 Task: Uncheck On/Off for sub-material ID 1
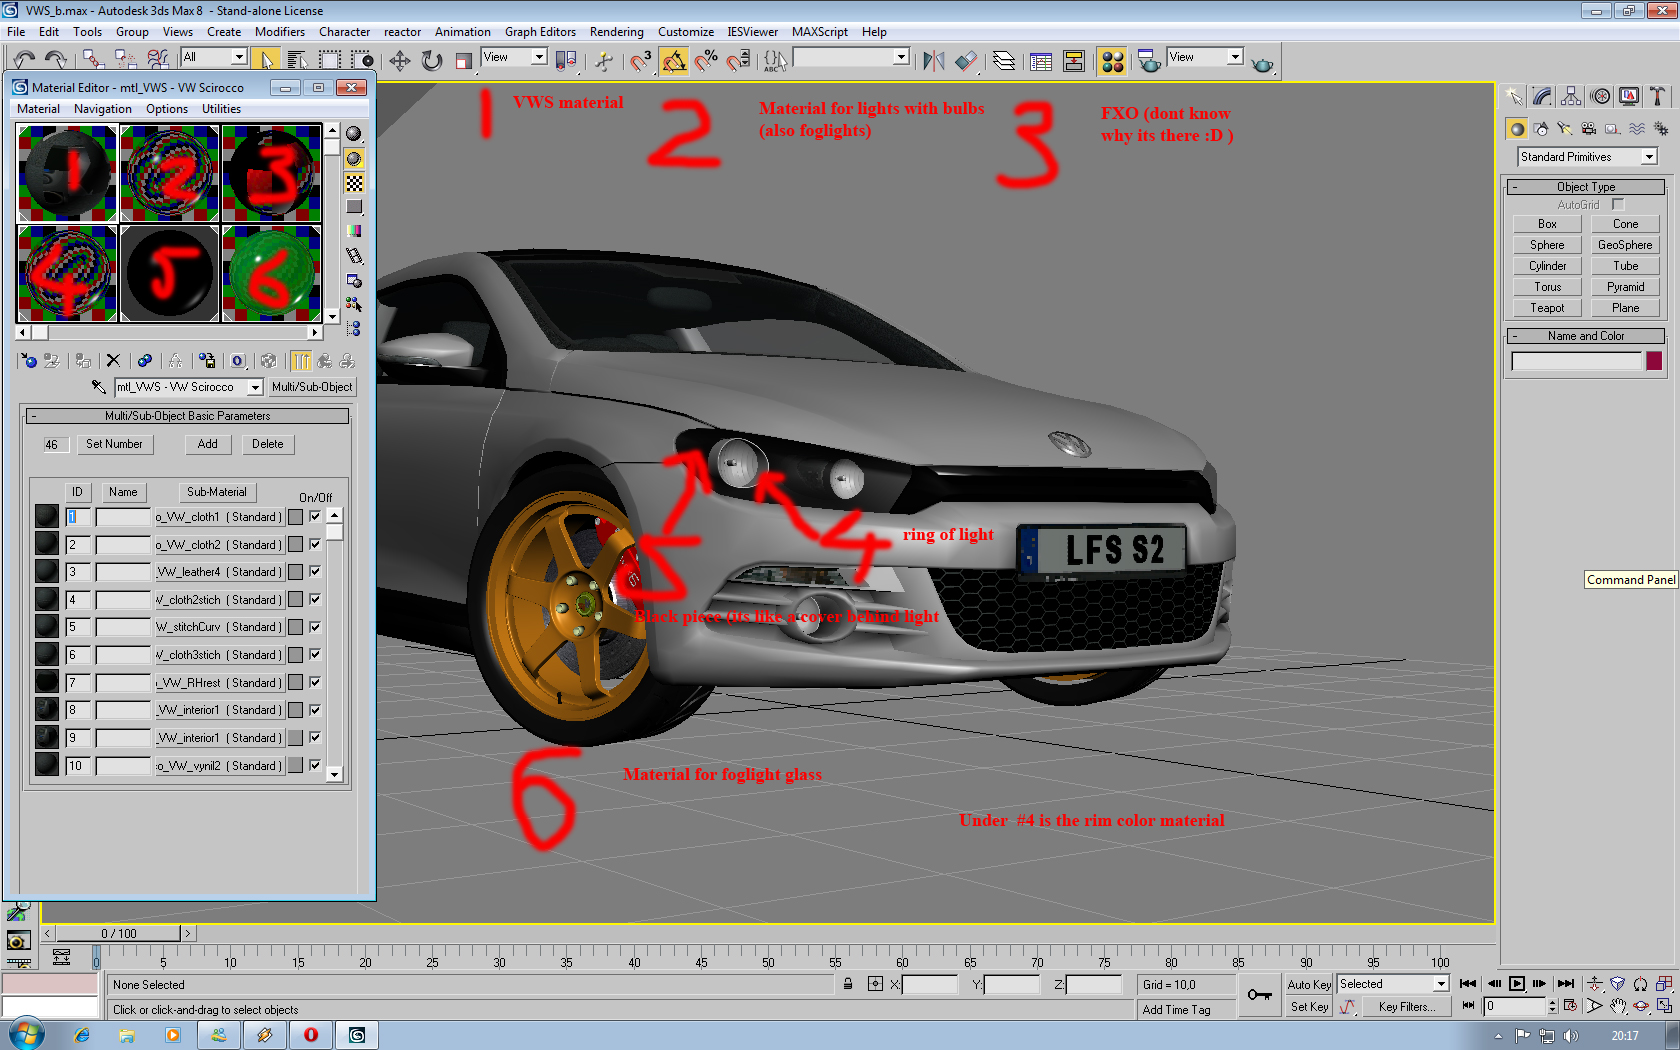pos(315,517)
